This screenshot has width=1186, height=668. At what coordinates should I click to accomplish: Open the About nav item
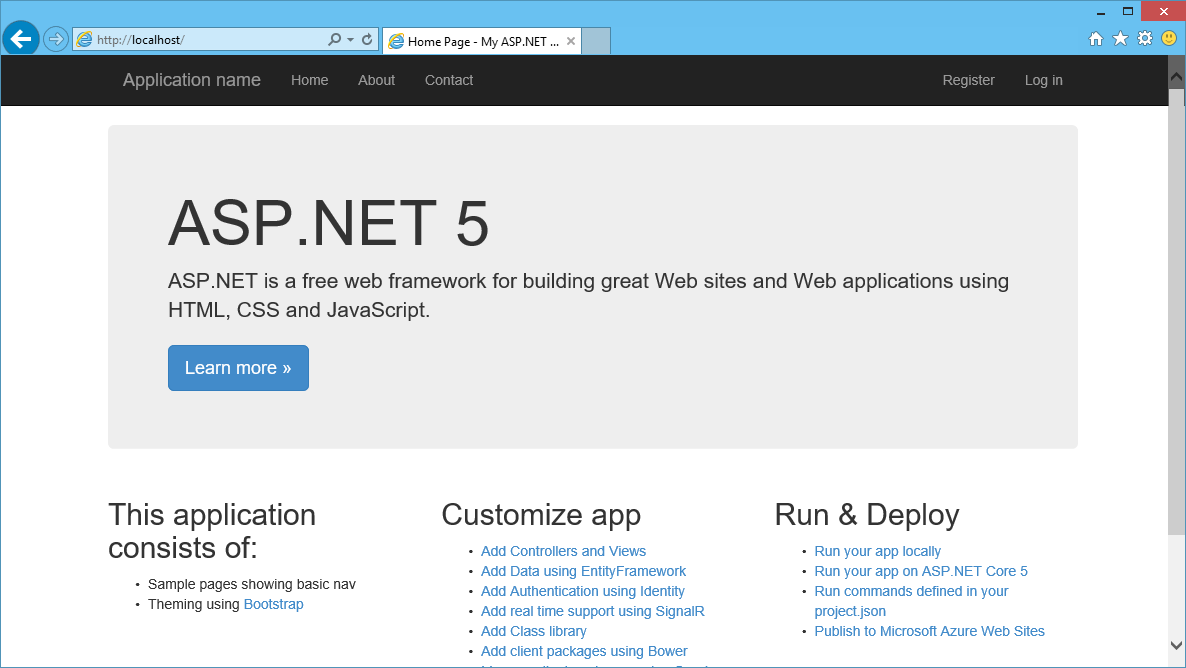point(377,80)
